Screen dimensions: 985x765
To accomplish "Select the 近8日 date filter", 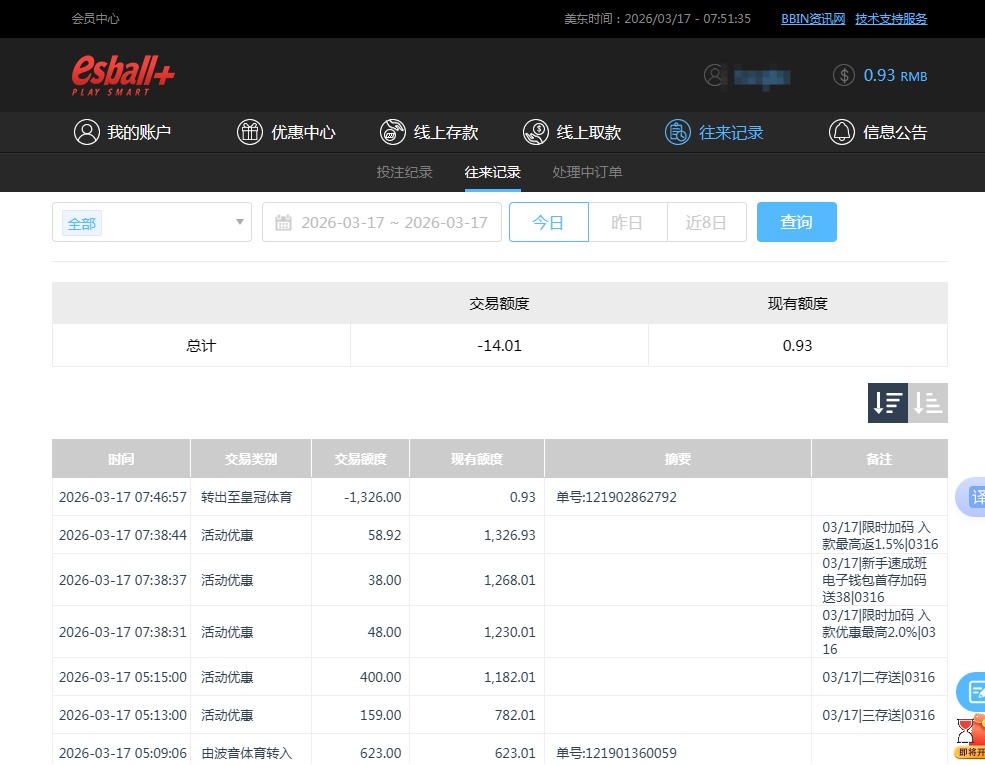I will tap(706, 222).
